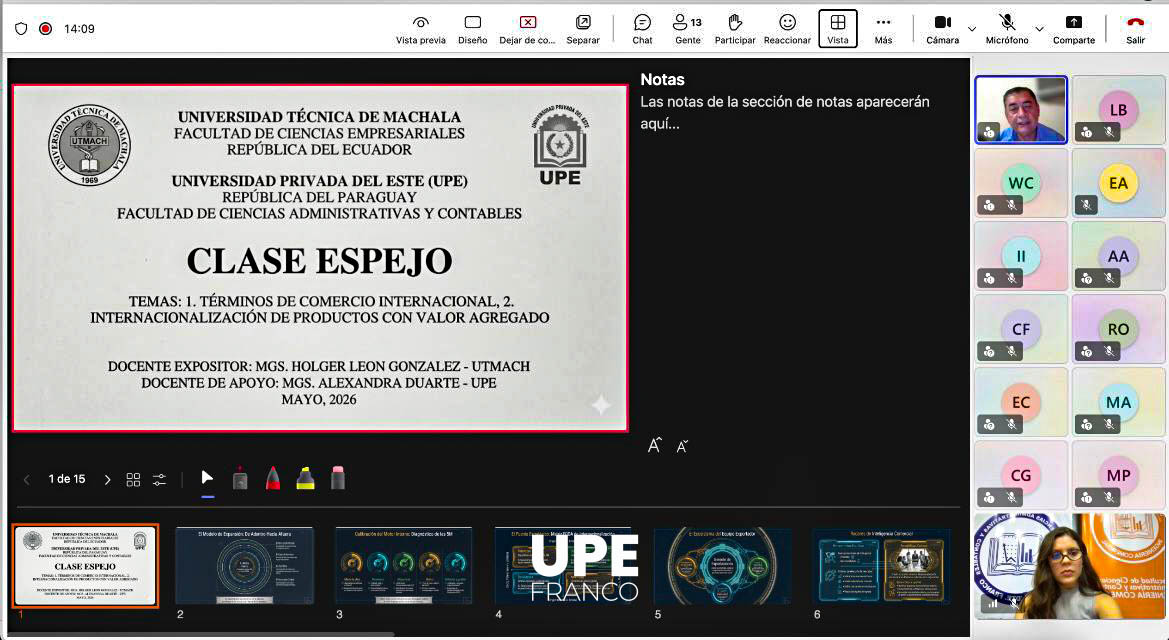Select participant tile MP
Image resolution: width=1169 pixels, height=640 pixels.
pyautogui.click(x=1118, y=475)
